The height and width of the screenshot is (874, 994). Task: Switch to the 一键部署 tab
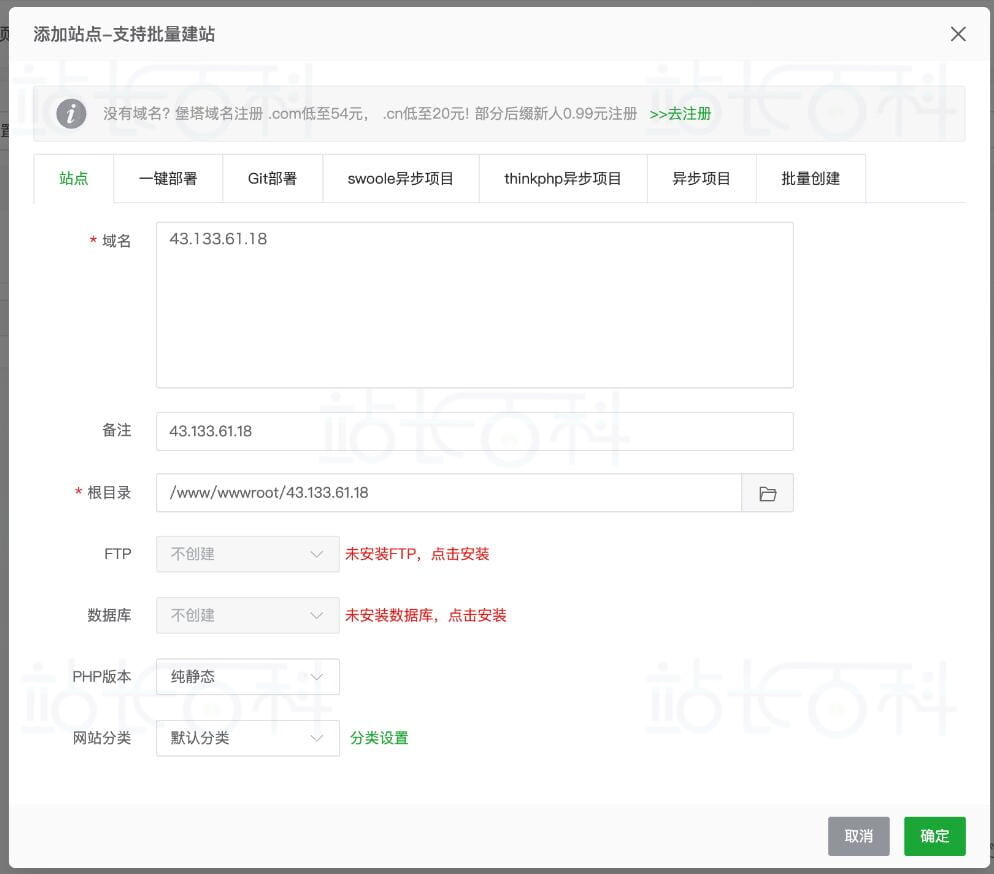coord(168,179)
